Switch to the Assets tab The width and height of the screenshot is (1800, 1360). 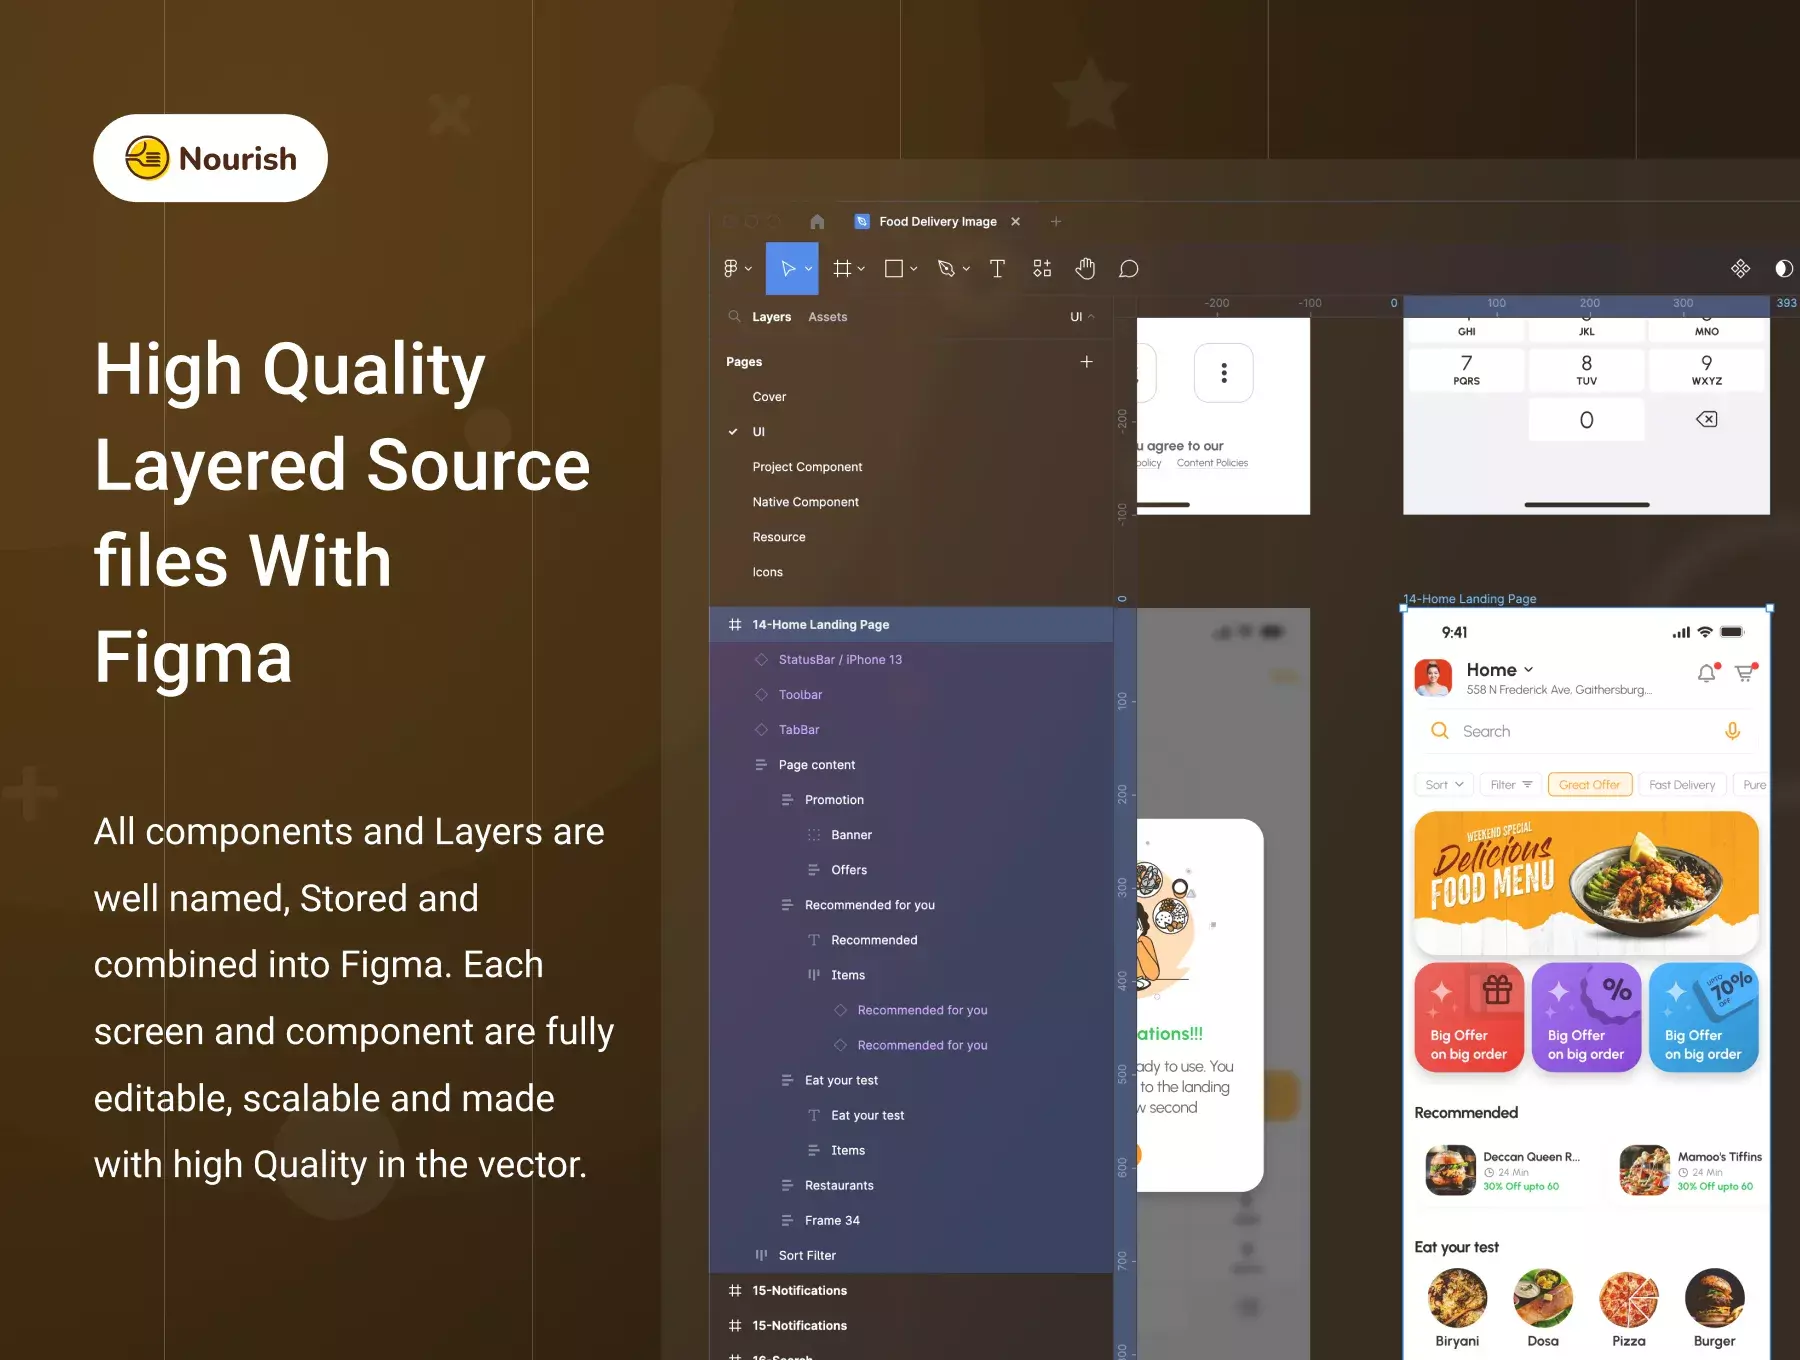pyautogui.click(x=827, y=317)
